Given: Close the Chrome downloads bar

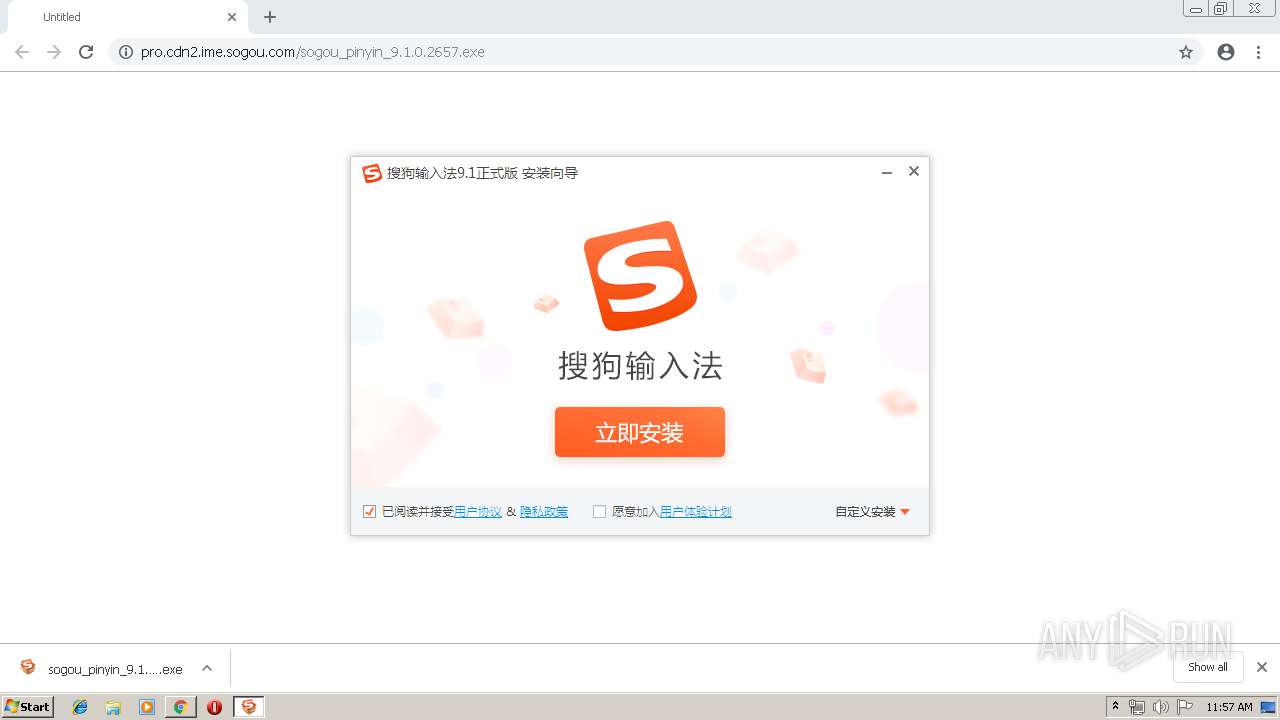Looking at the screenshot, I should 1262,667.
